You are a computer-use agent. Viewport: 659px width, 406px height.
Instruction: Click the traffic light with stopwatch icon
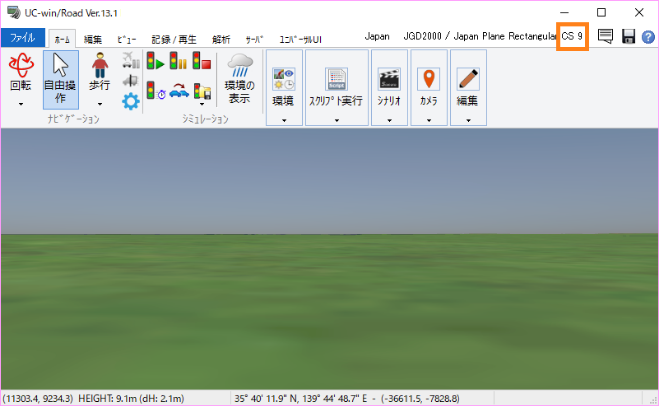tap(156, 91)
